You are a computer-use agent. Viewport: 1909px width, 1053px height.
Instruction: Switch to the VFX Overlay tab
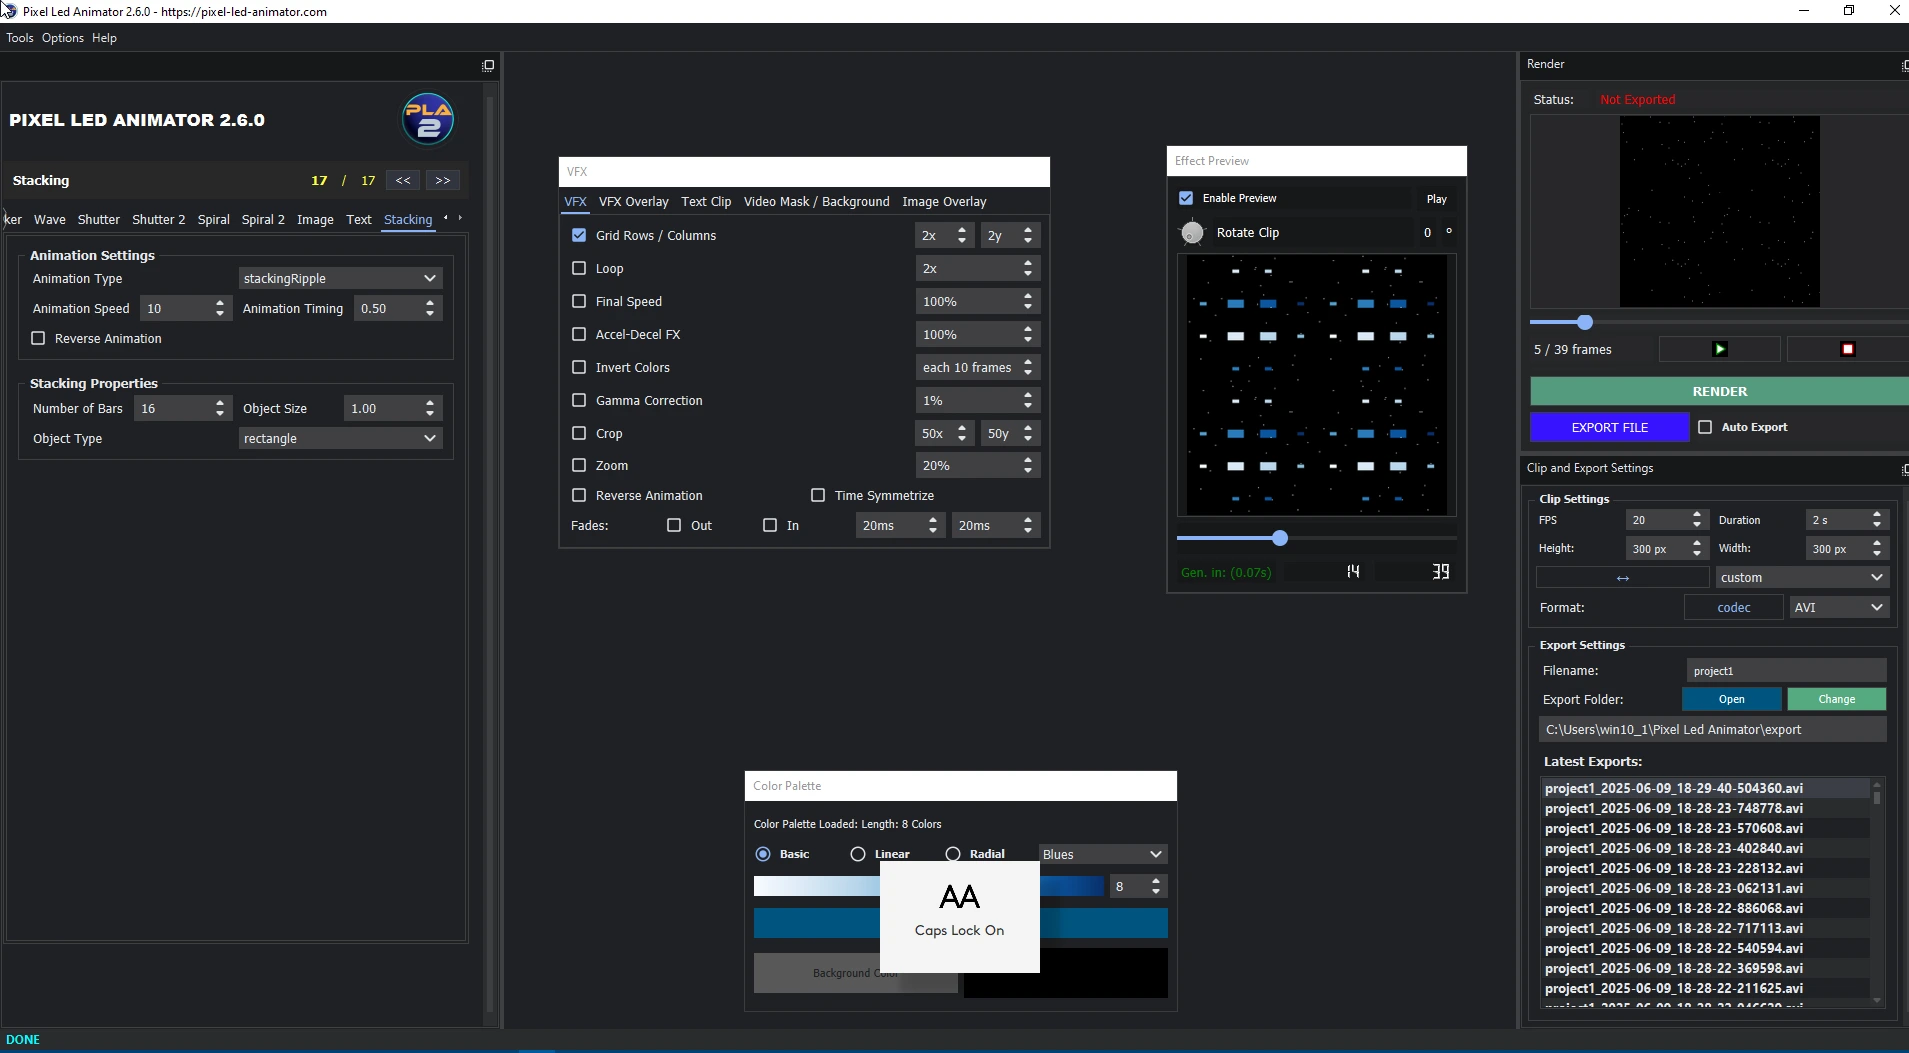(633, 202)
